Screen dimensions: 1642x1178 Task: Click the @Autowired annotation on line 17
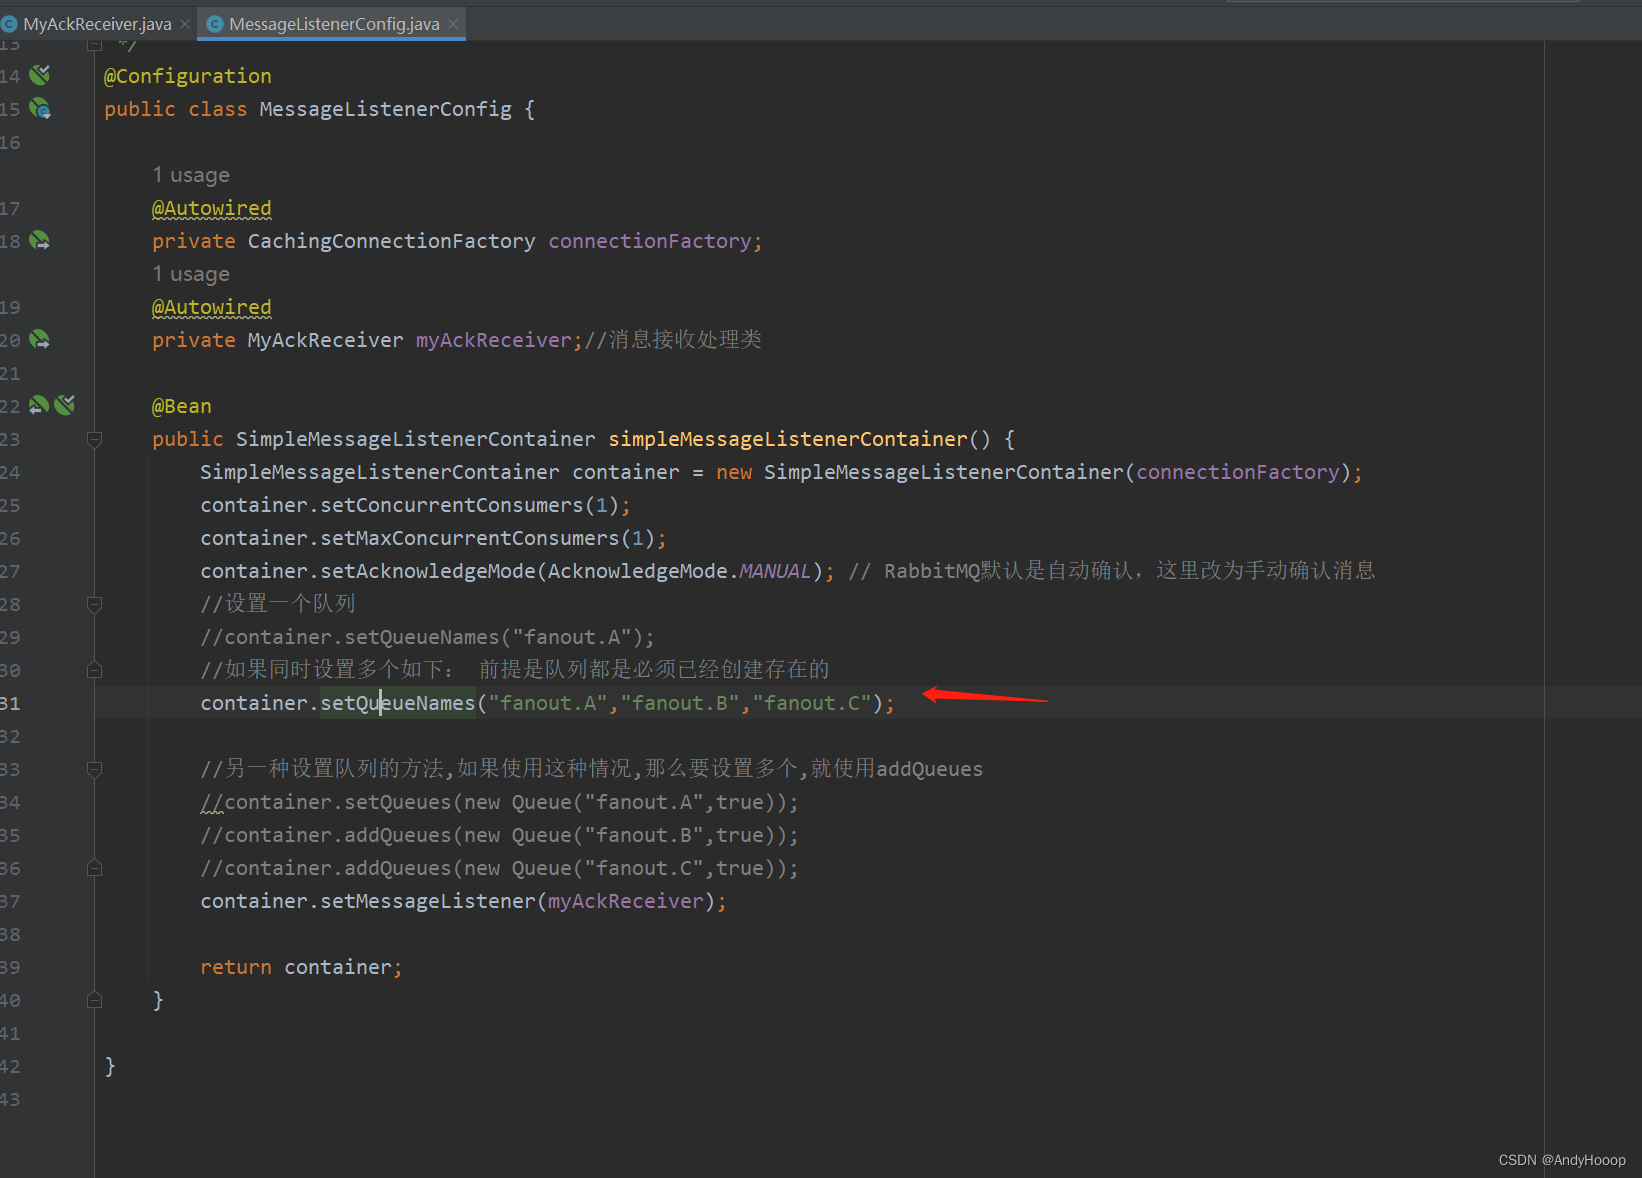(x=212, y=208)
